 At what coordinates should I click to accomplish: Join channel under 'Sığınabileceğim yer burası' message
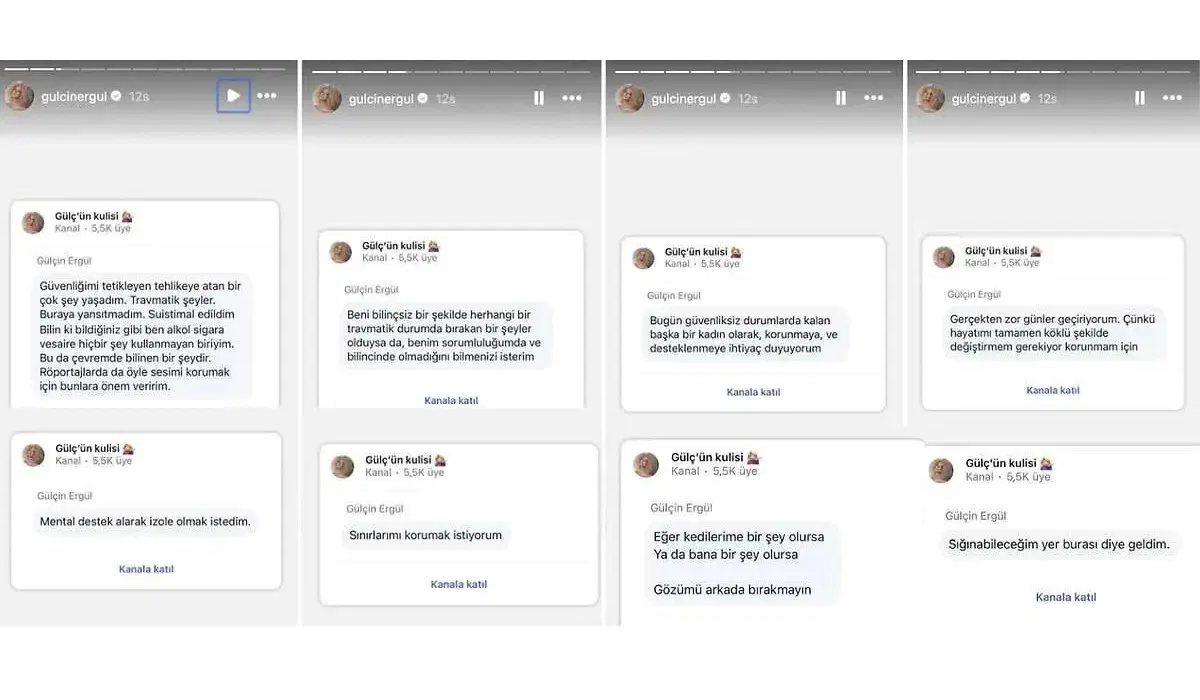[1066, 597]
